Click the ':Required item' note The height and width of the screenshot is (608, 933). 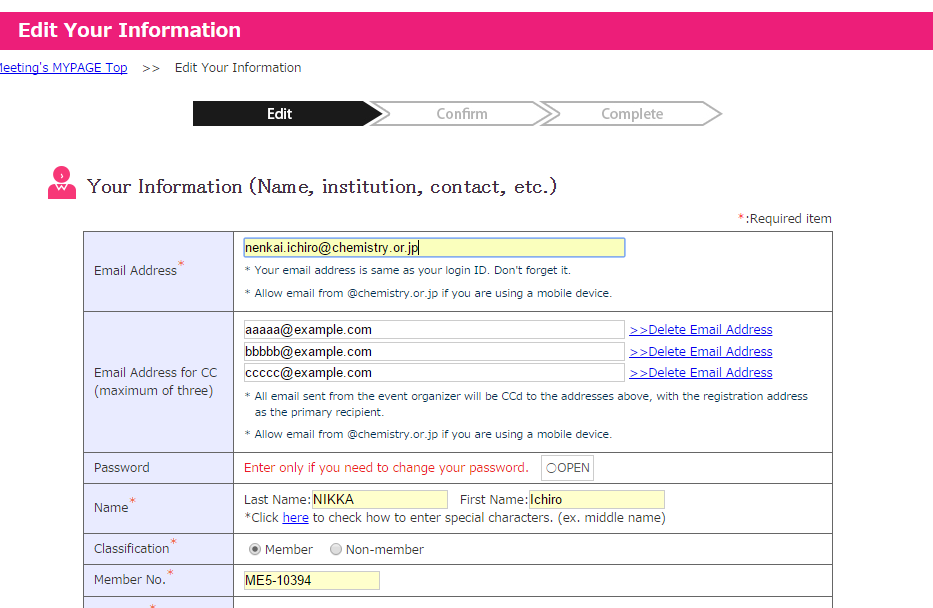point(785,218)
